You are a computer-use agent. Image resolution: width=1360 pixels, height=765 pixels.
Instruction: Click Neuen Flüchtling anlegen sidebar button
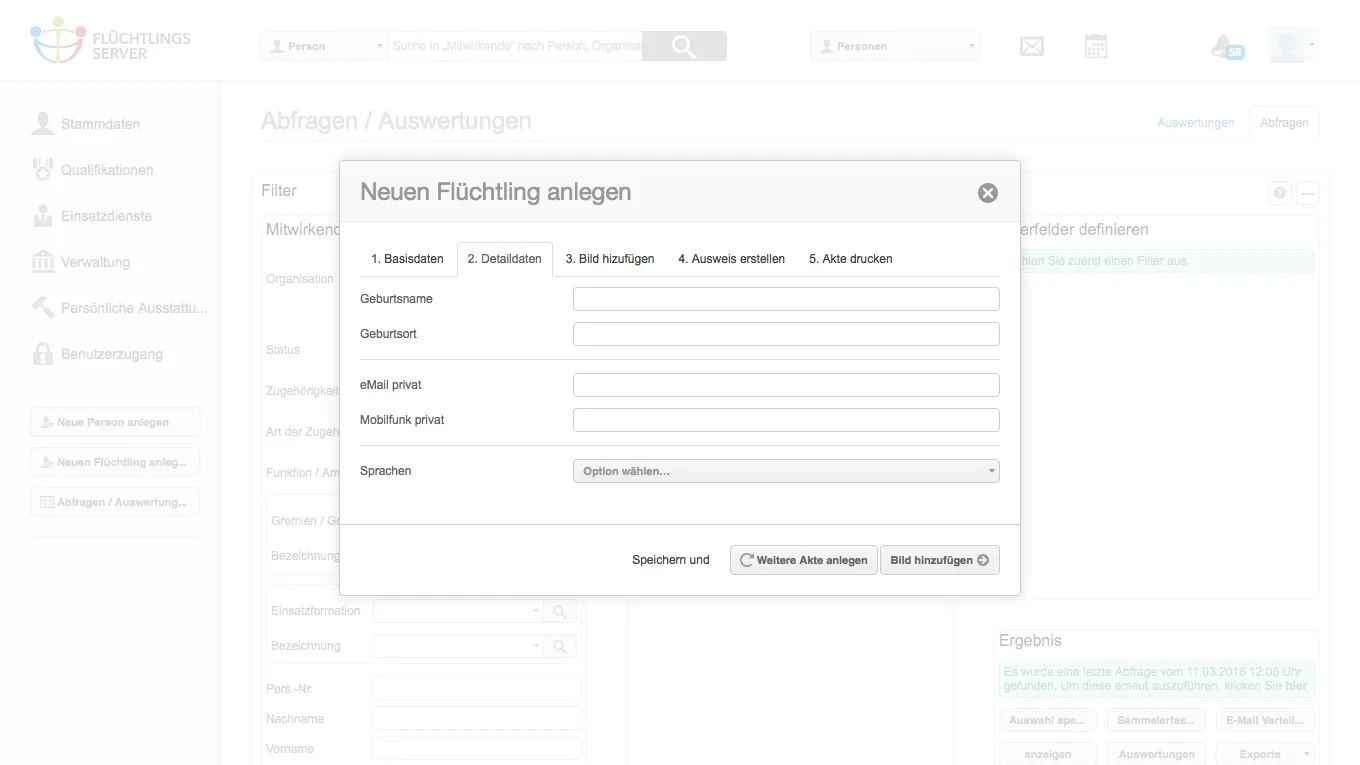(115, 462)
